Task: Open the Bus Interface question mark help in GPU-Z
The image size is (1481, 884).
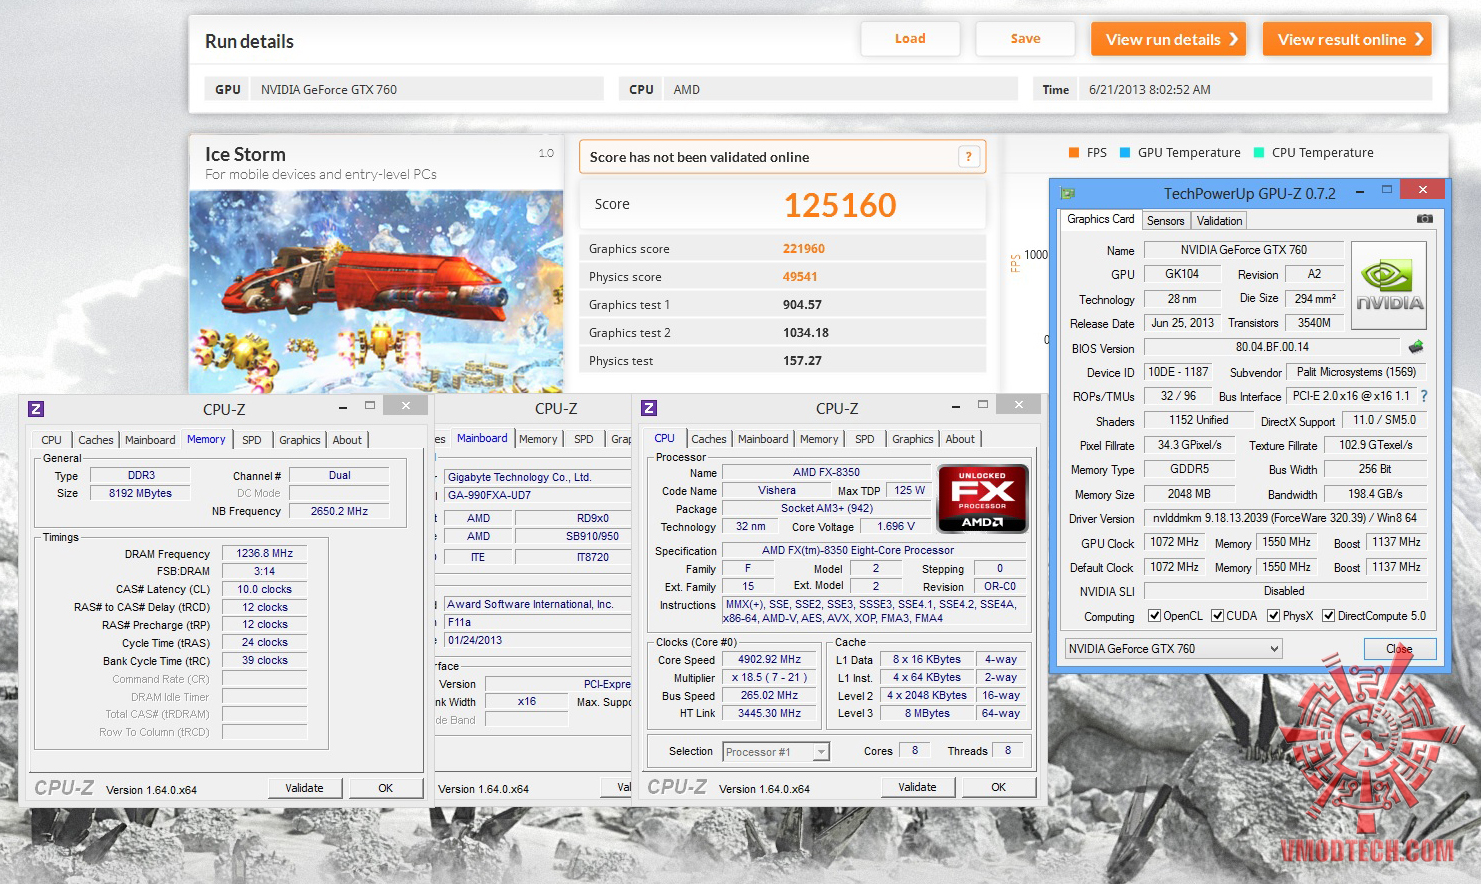Action: (1424, 396)
